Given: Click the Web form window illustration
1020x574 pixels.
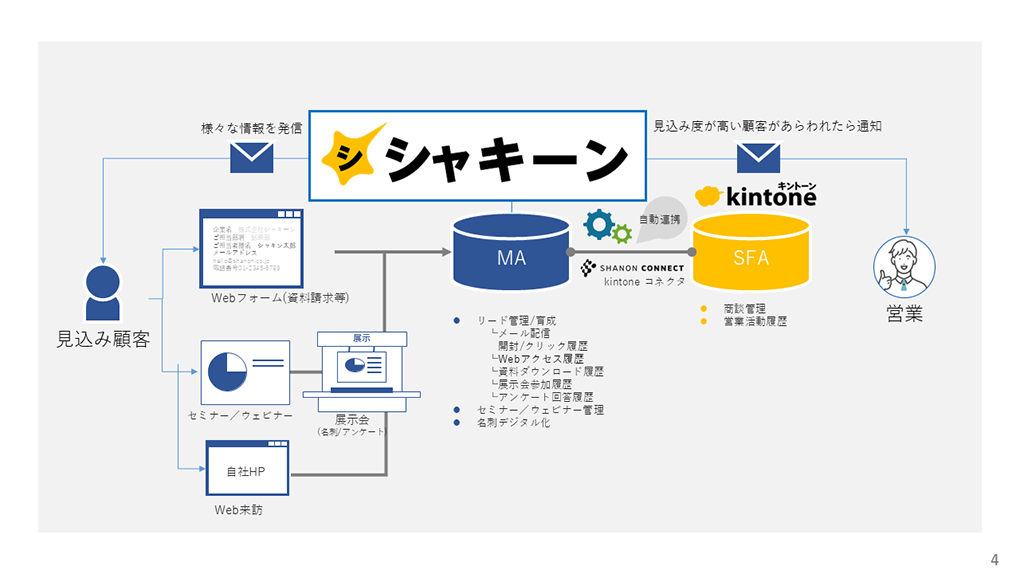Looking at the screenshot, I should (x=251, y=249).
